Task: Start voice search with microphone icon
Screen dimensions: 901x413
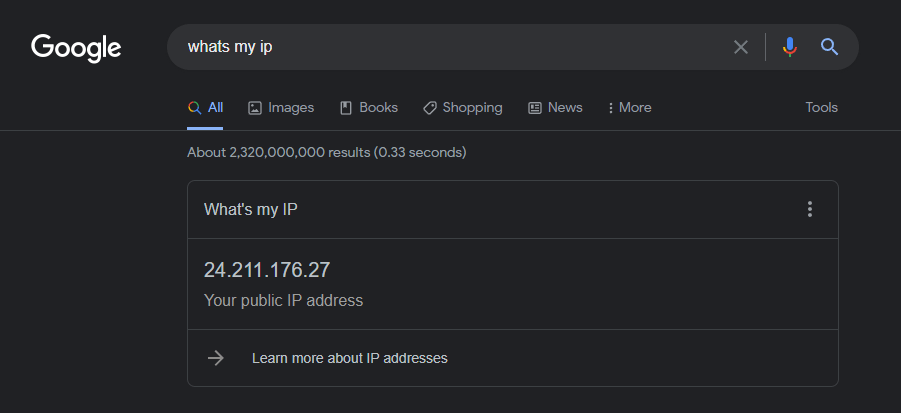Action: point(790,47)
